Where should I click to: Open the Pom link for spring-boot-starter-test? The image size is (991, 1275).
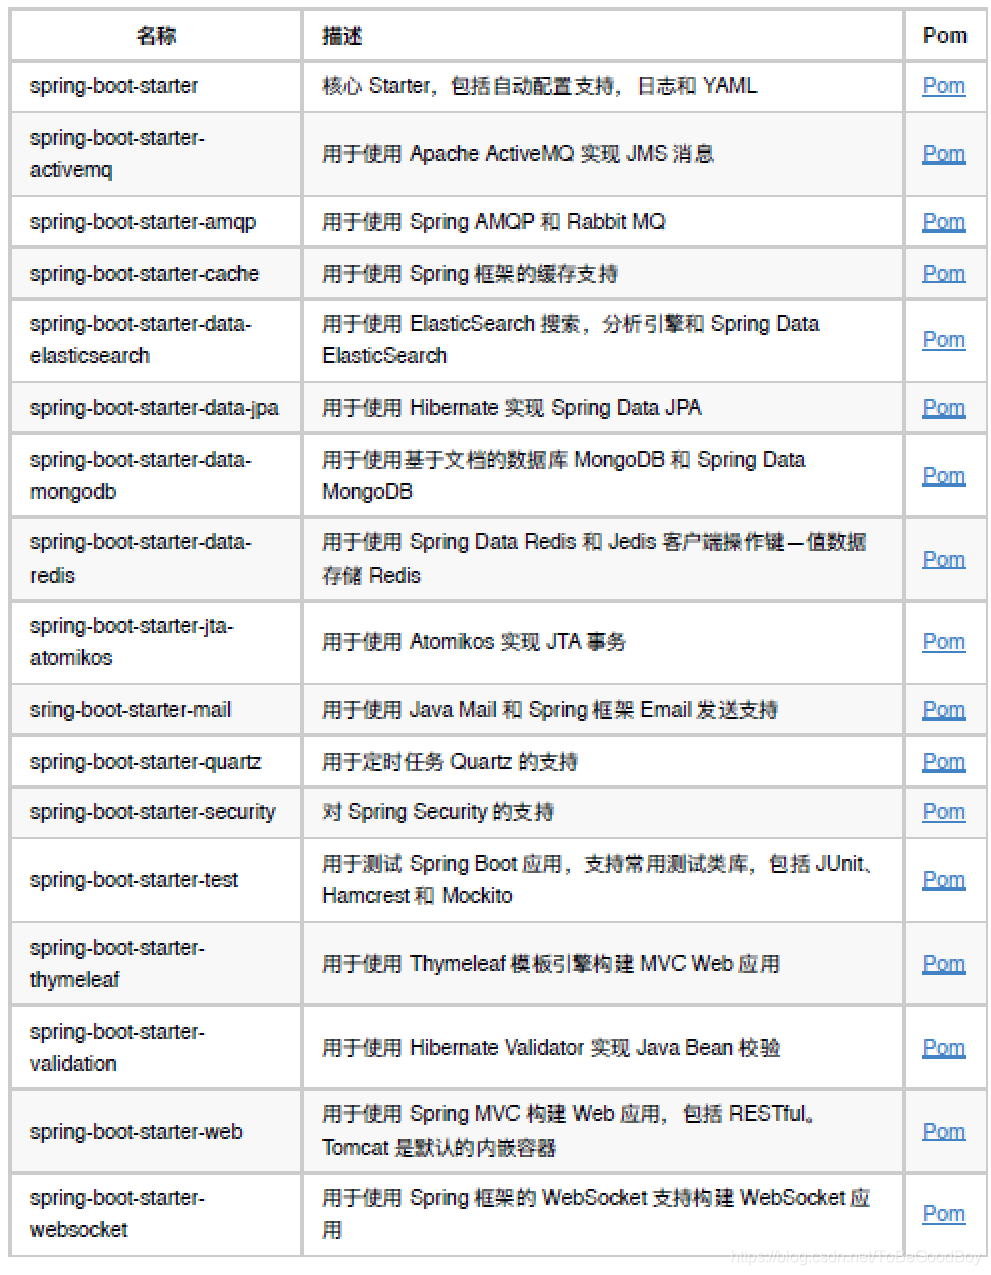[x=943, y=880]
